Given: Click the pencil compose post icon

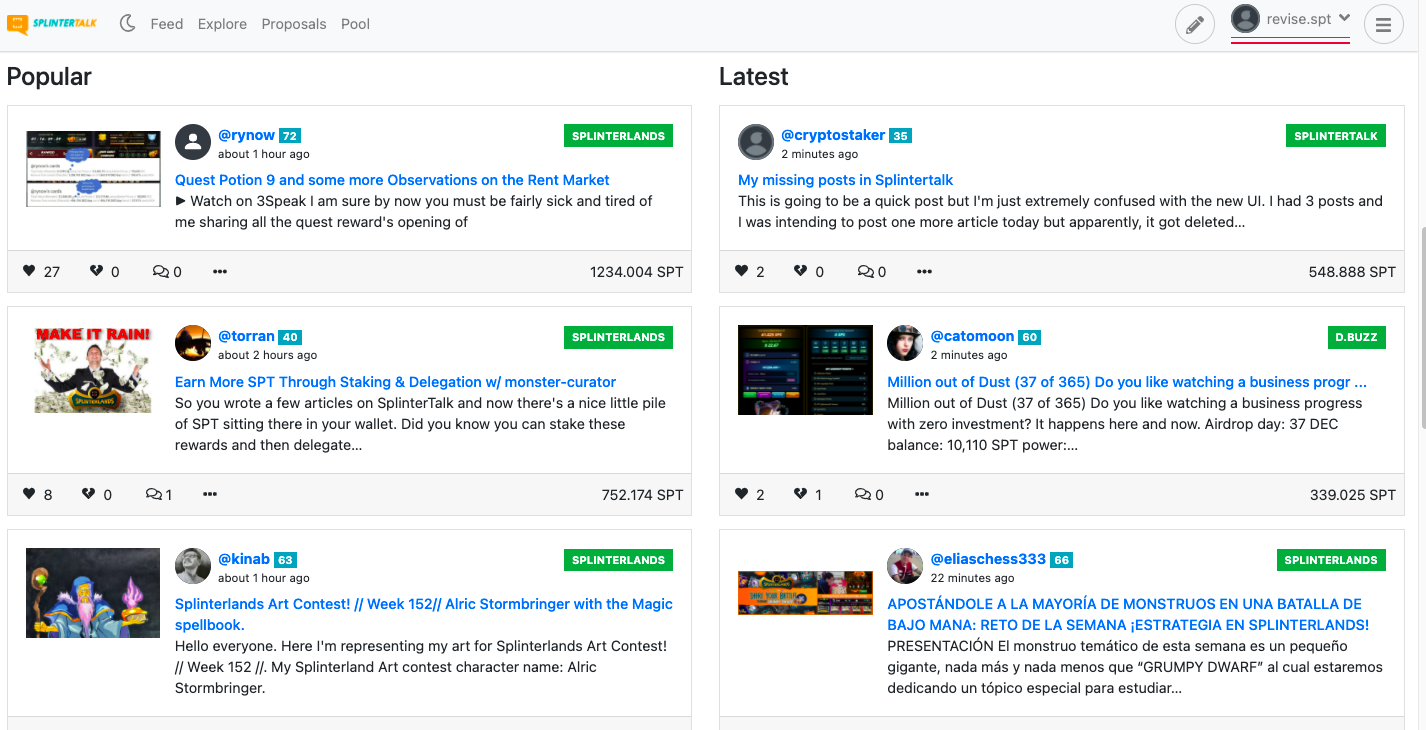Looking at the screenshot, I should pyautogui.click(x=1194, y=25).
